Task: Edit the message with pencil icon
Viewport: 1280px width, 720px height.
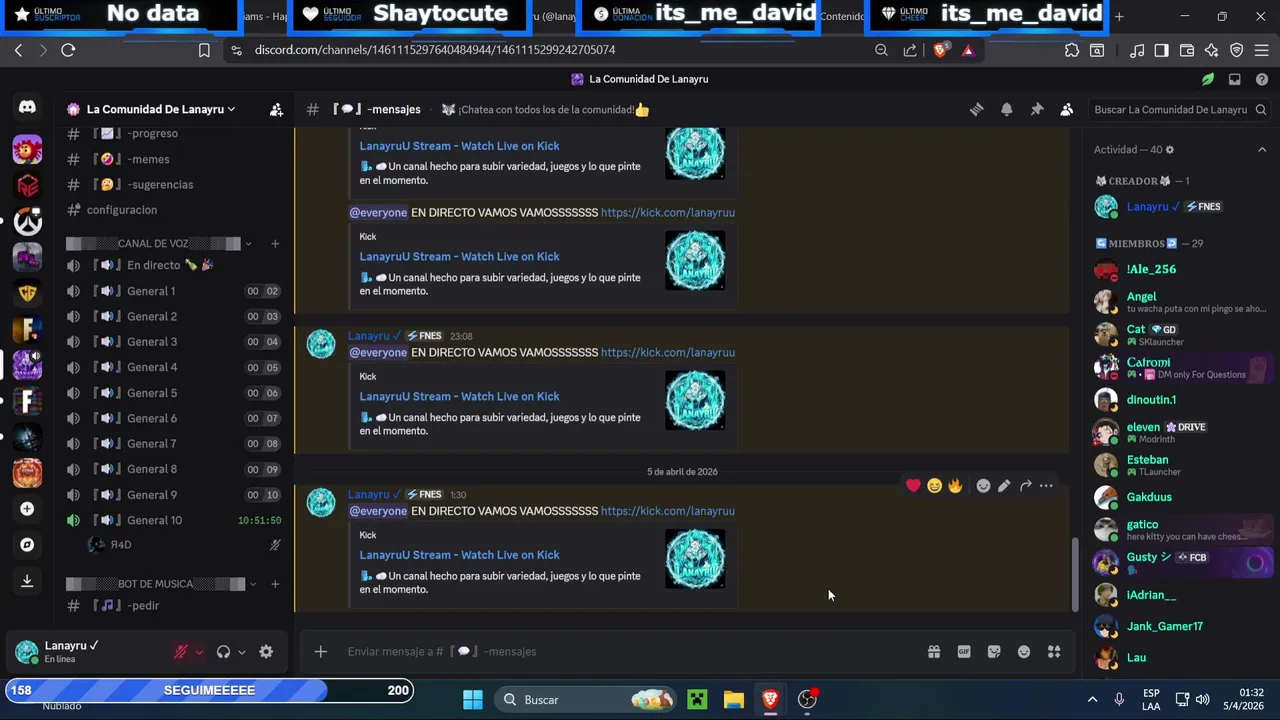Action: point(1004,485)
